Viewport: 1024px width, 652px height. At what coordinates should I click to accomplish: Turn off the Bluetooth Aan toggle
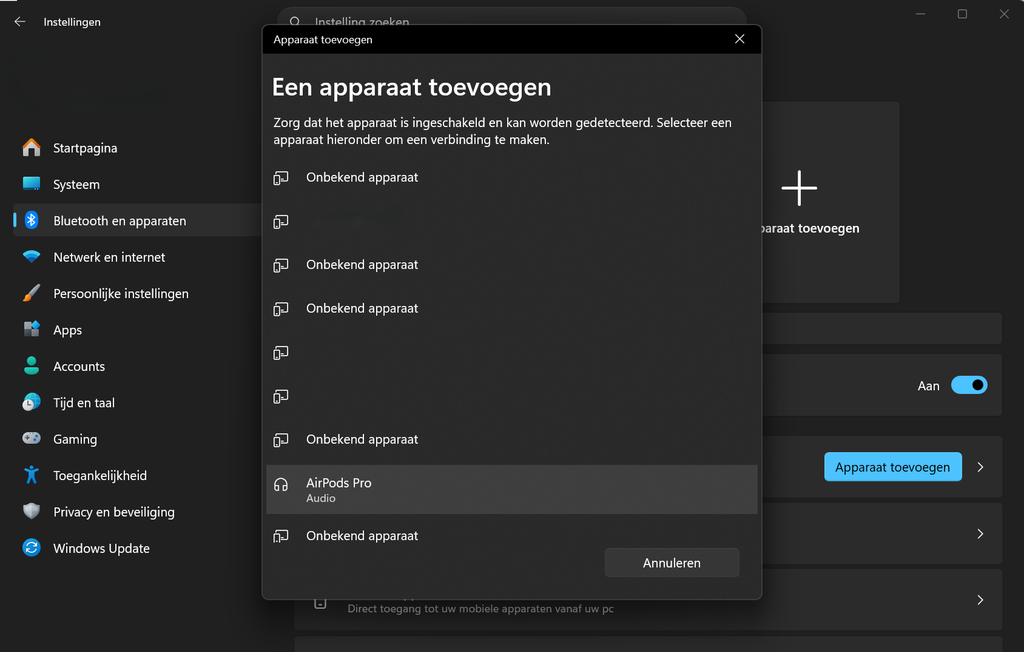pos(969,385)
